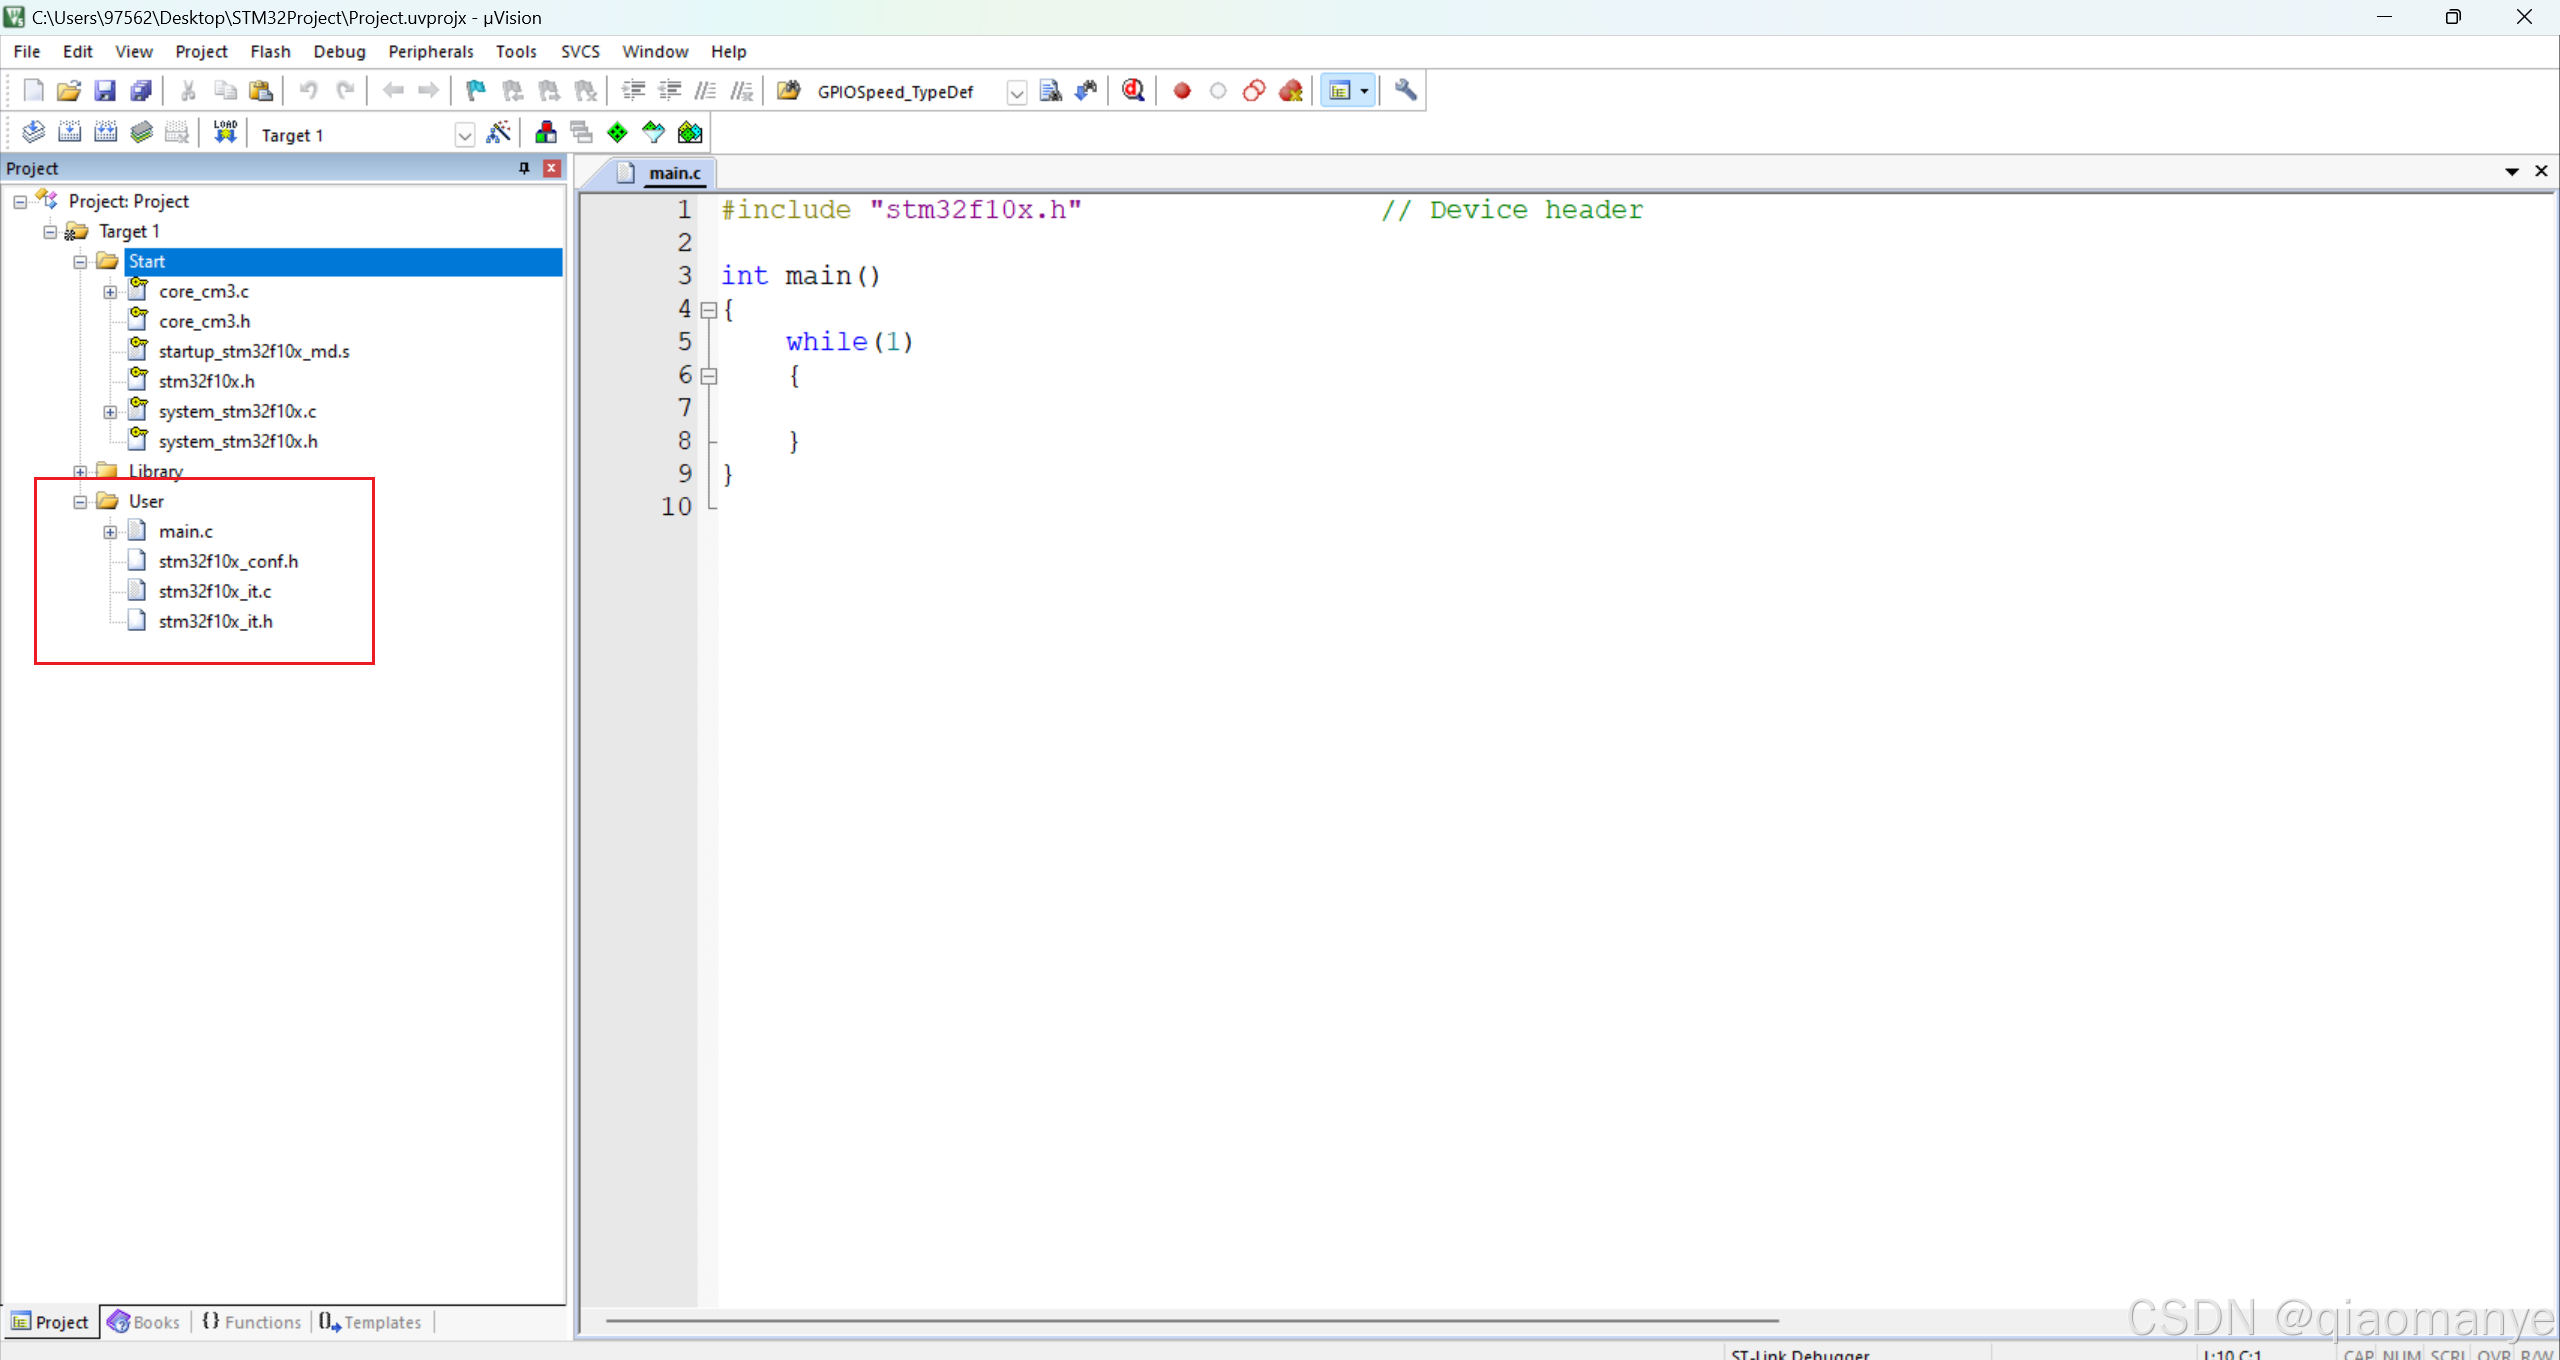Select startup_stm32f10x_md.s in project tree

tap(253, 351)
